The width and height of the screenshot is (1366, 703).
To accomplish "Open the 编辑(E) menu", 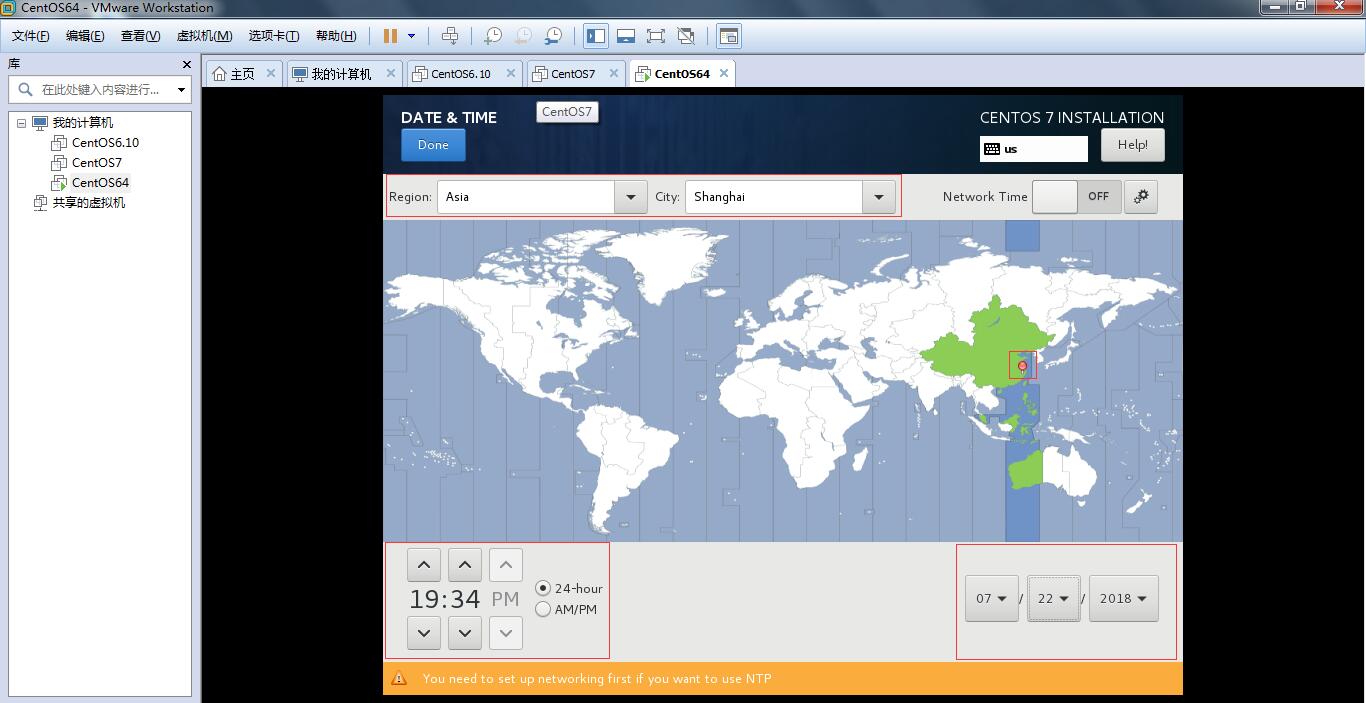I will click(x=85, y=36).
